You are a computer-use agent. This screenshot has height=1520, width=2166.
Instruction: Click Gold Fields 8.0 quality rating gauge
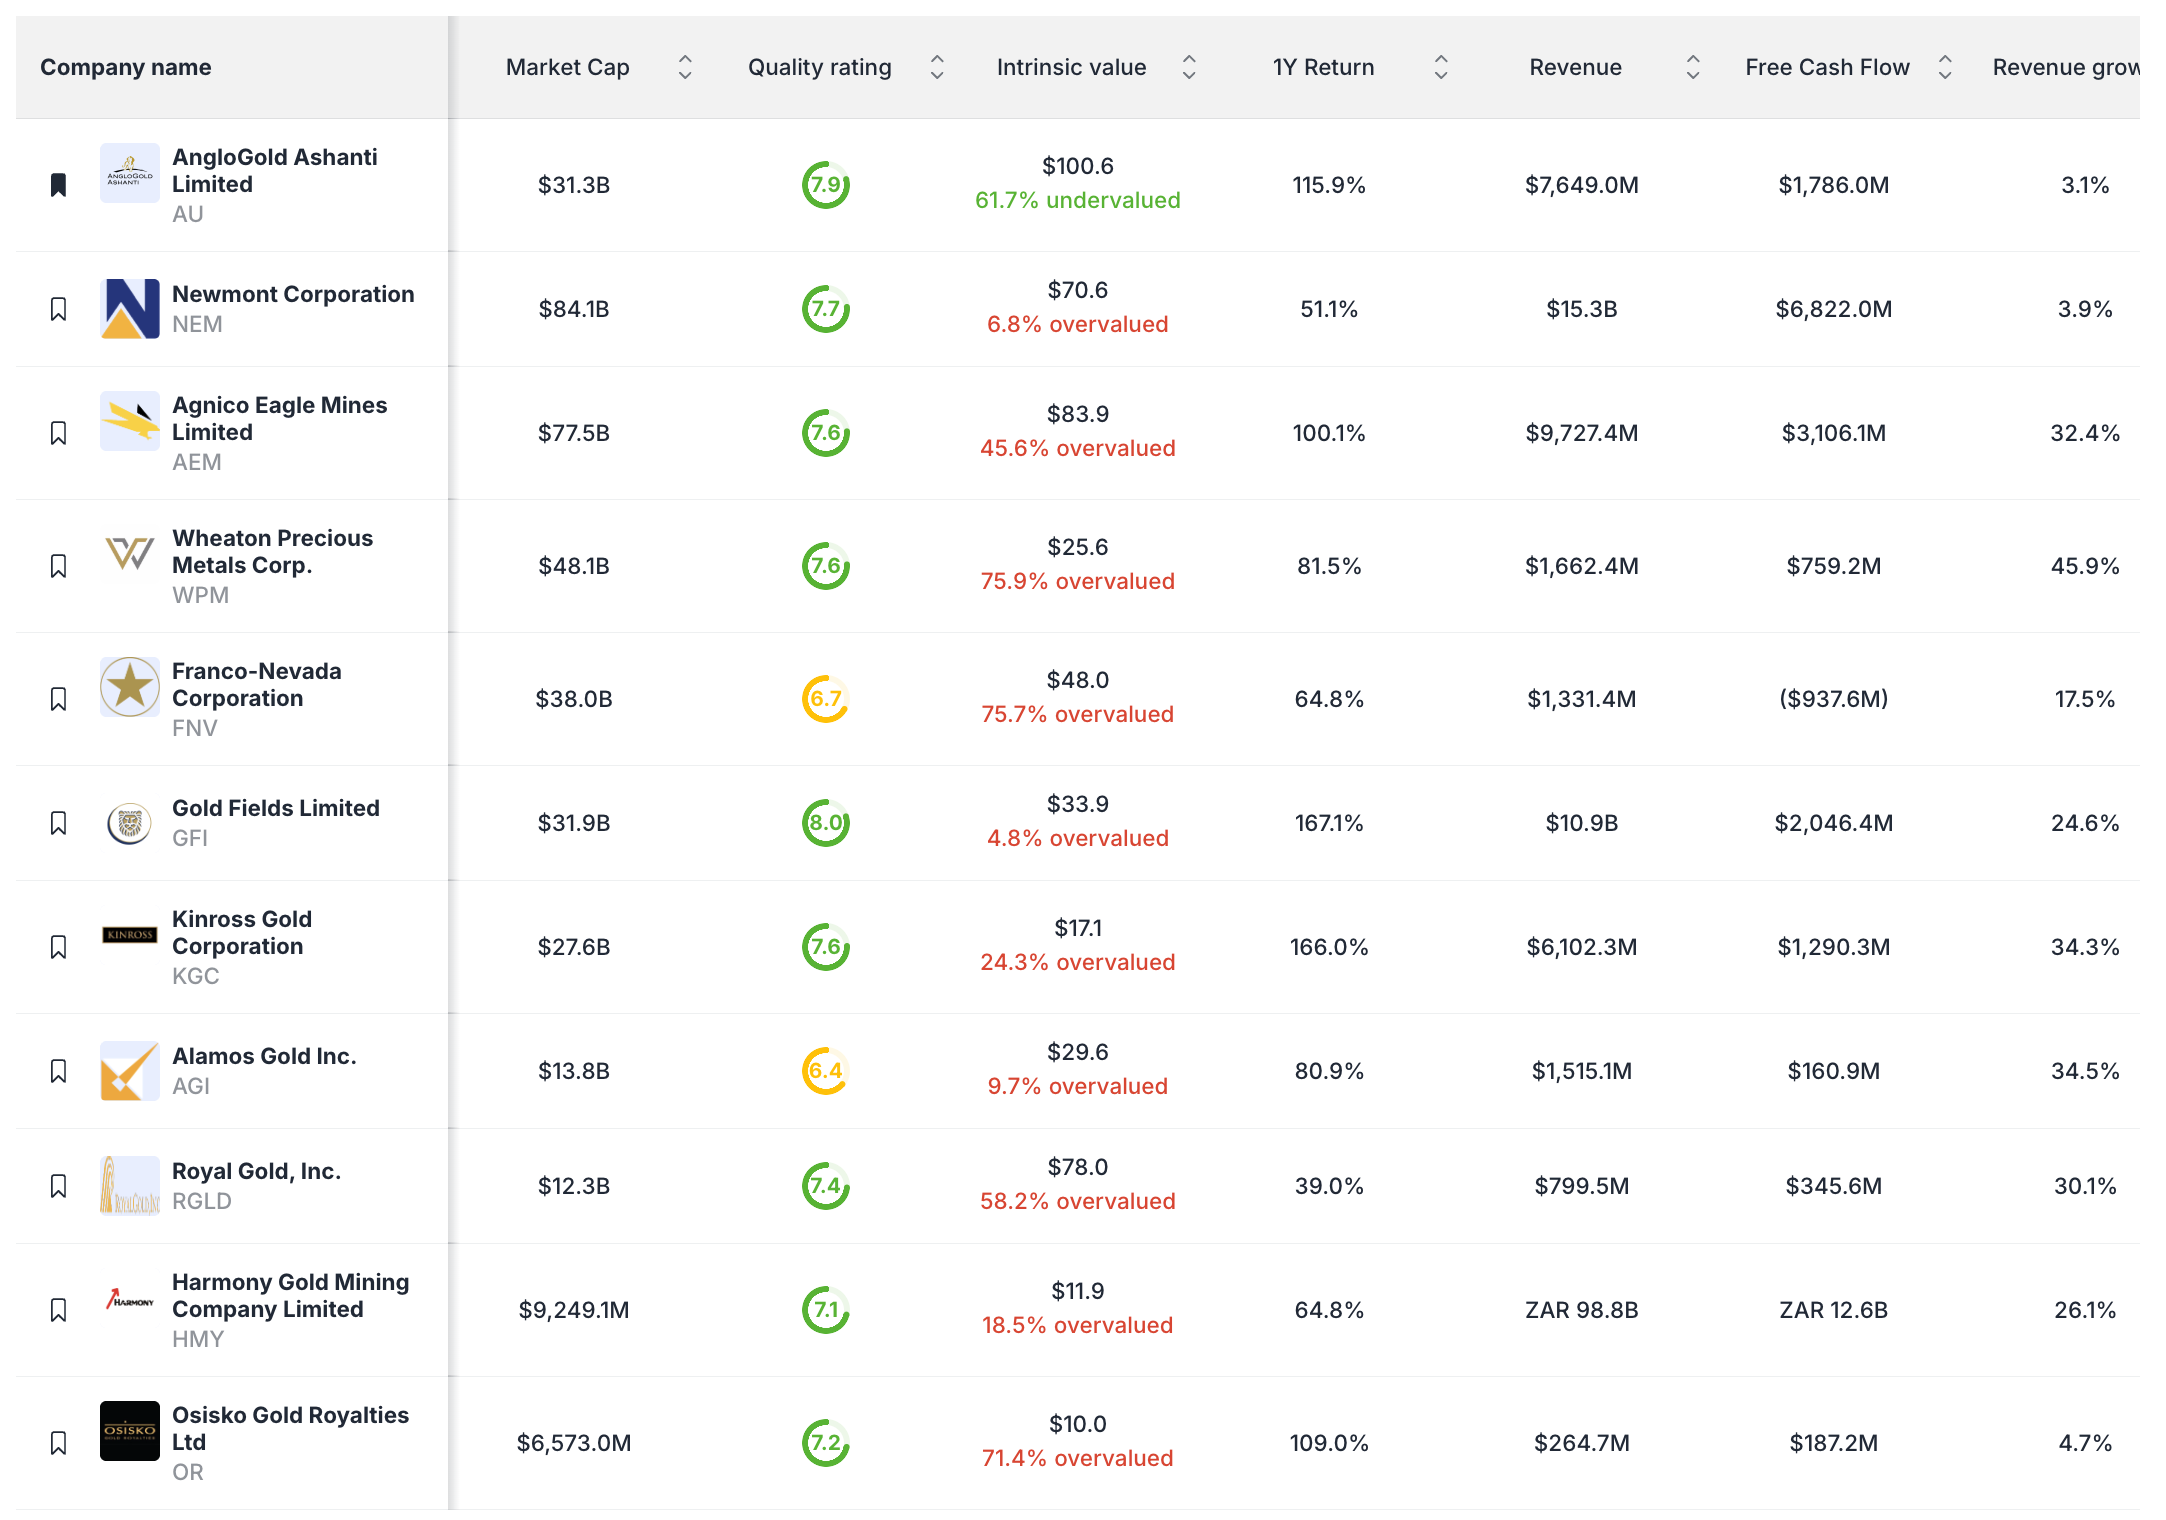[x=826, y=823]
